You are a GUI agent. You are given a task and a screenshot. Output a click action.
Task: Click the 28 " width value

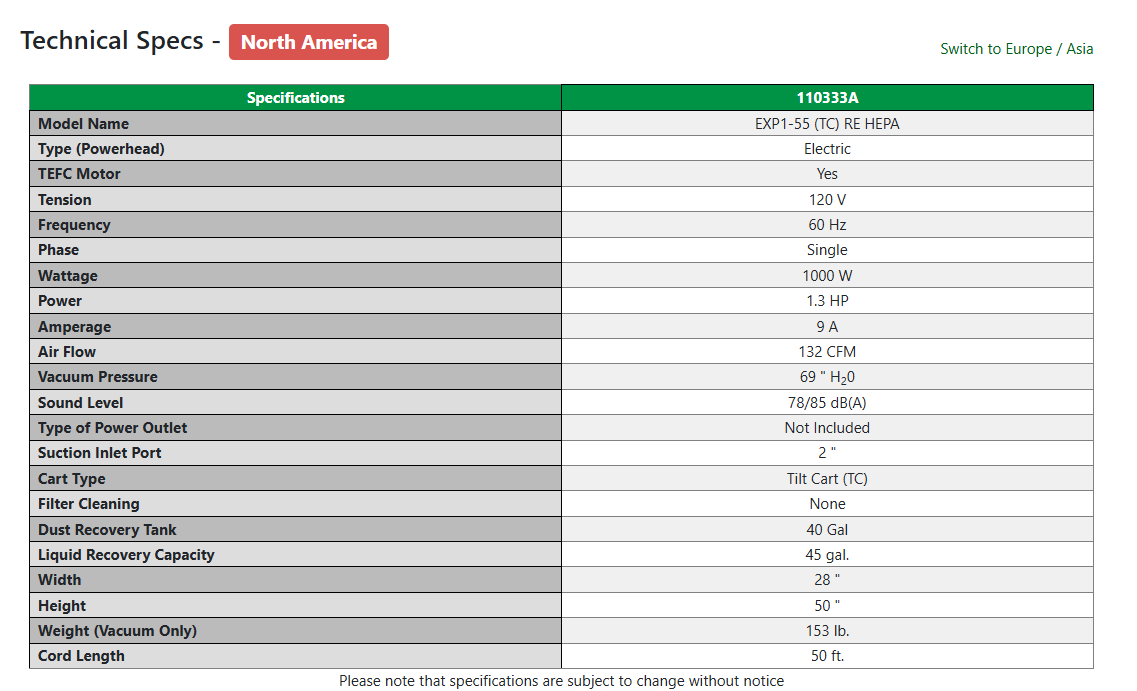[x=827, y=580]
